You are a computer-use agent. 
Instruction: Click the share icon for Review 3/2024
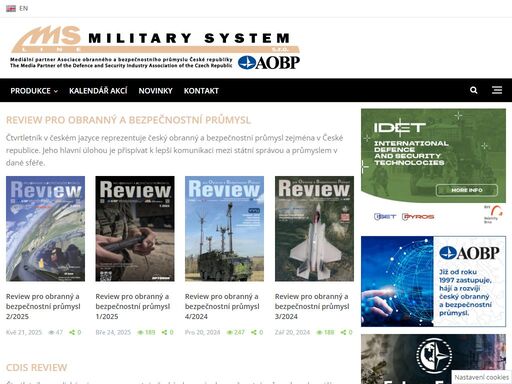343,332
